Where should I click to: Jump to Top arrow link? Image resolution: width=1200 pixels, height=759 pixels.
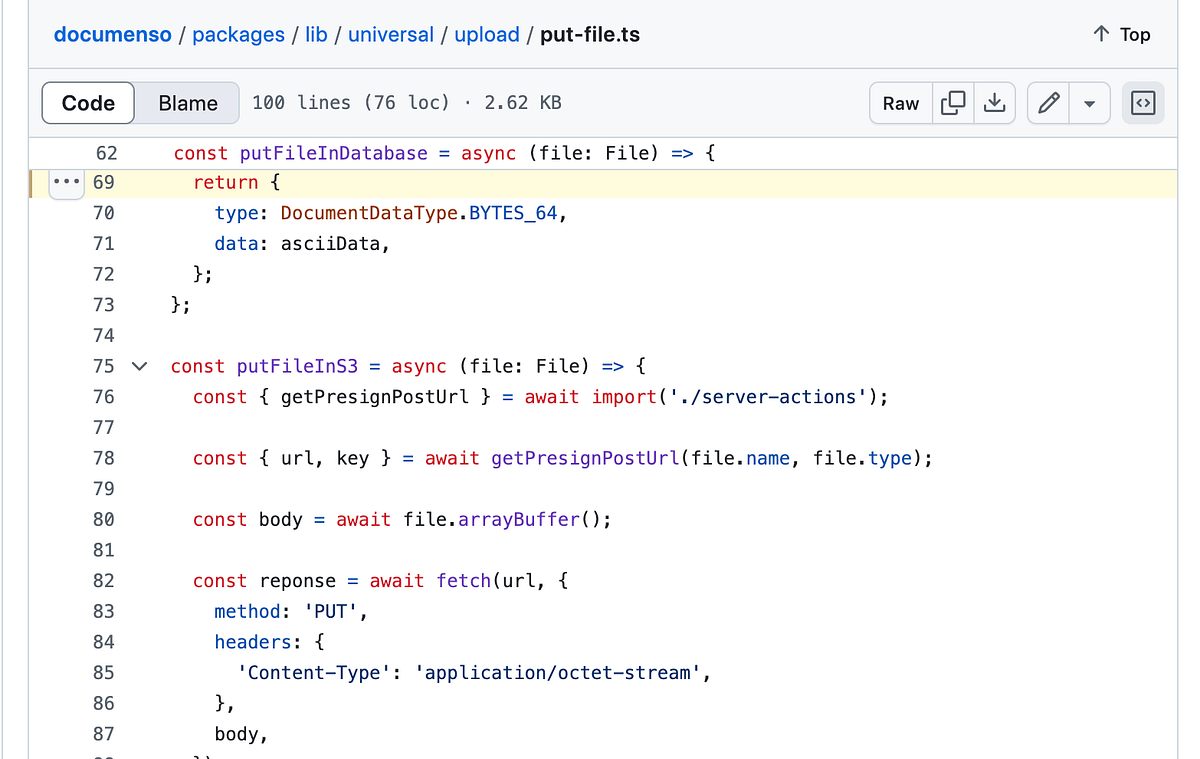(x=1121, y=34)
